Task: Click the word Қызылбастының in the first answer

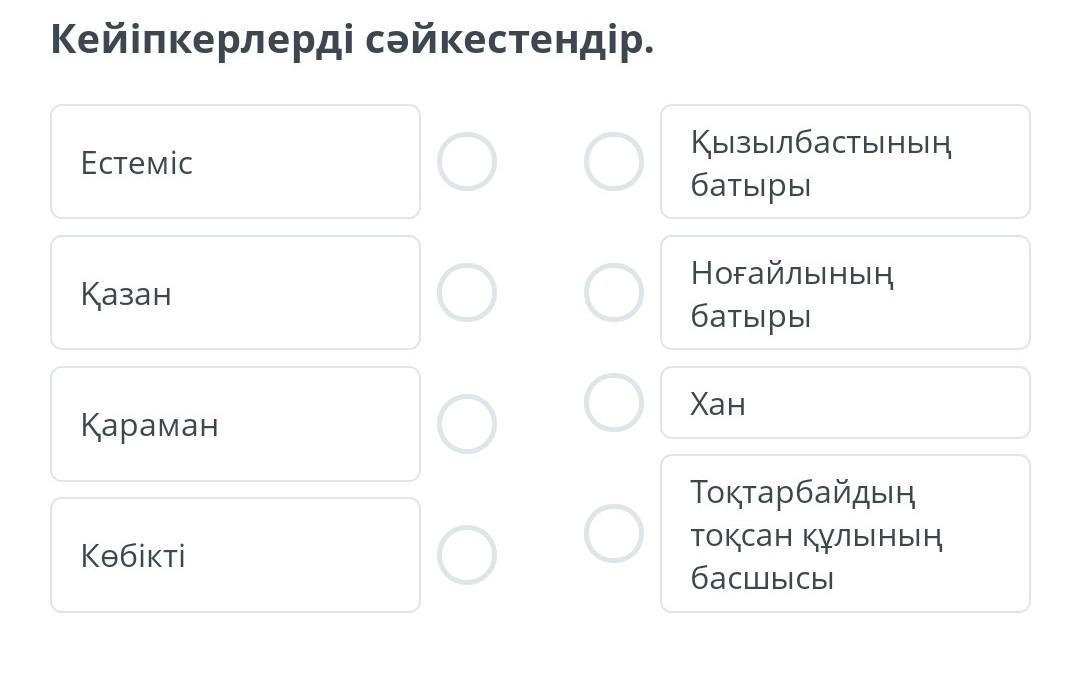Action: tap(821, 142)
